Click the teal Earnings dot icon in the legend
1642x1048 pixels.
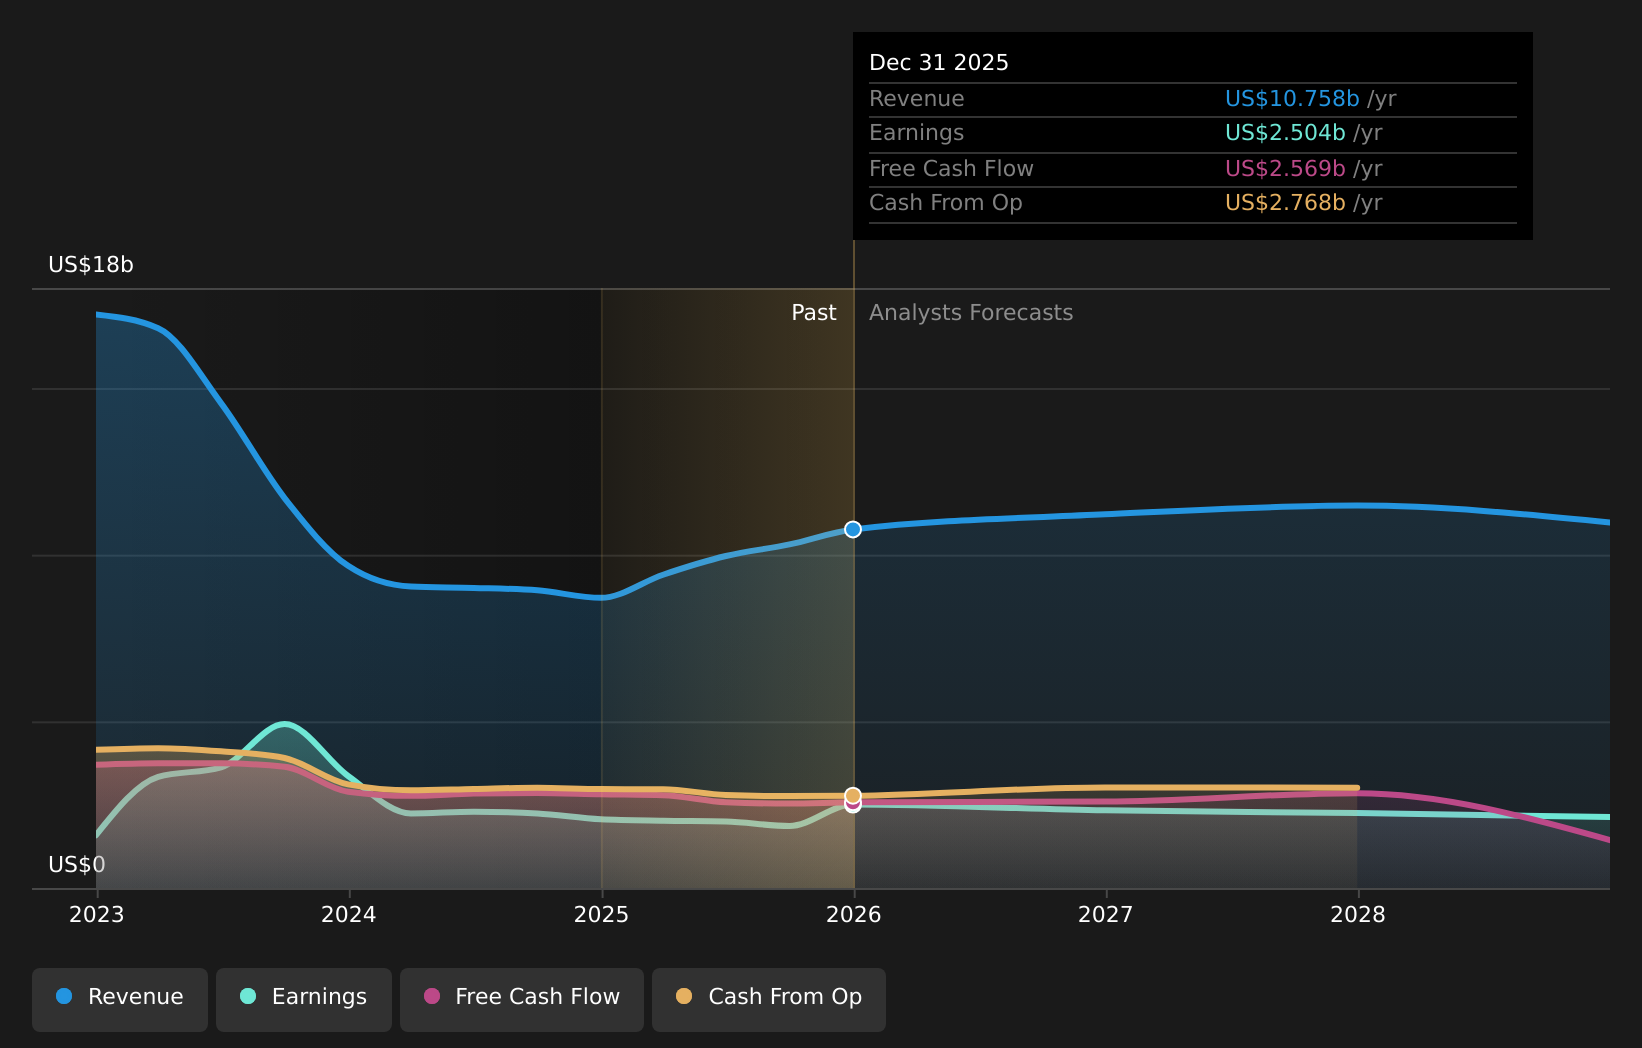tap(247, 996)
